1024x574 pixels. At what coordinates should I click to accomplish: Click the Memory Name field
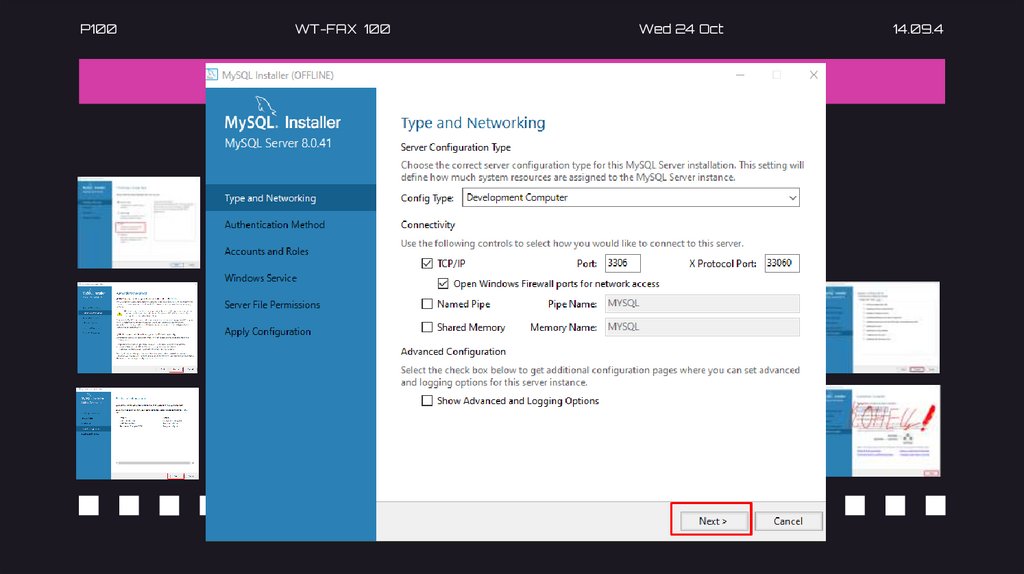click(702, 327)
